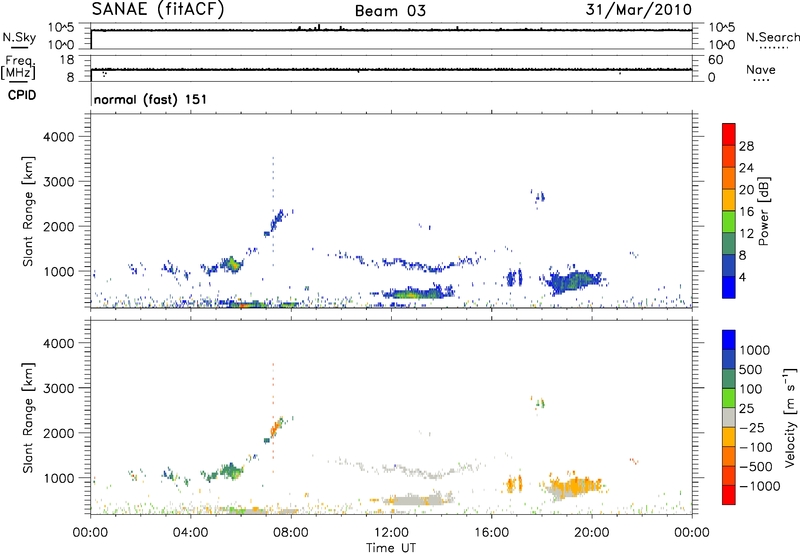800x554 pixels.
Task: Click the 'Velocity [m s-1]' colorbar title
Action: [x=790, y=417]
